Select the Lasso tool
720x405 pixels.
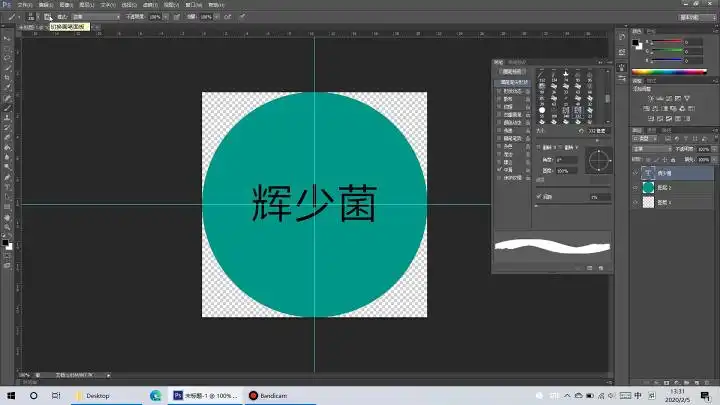click(x=7, y=56)
